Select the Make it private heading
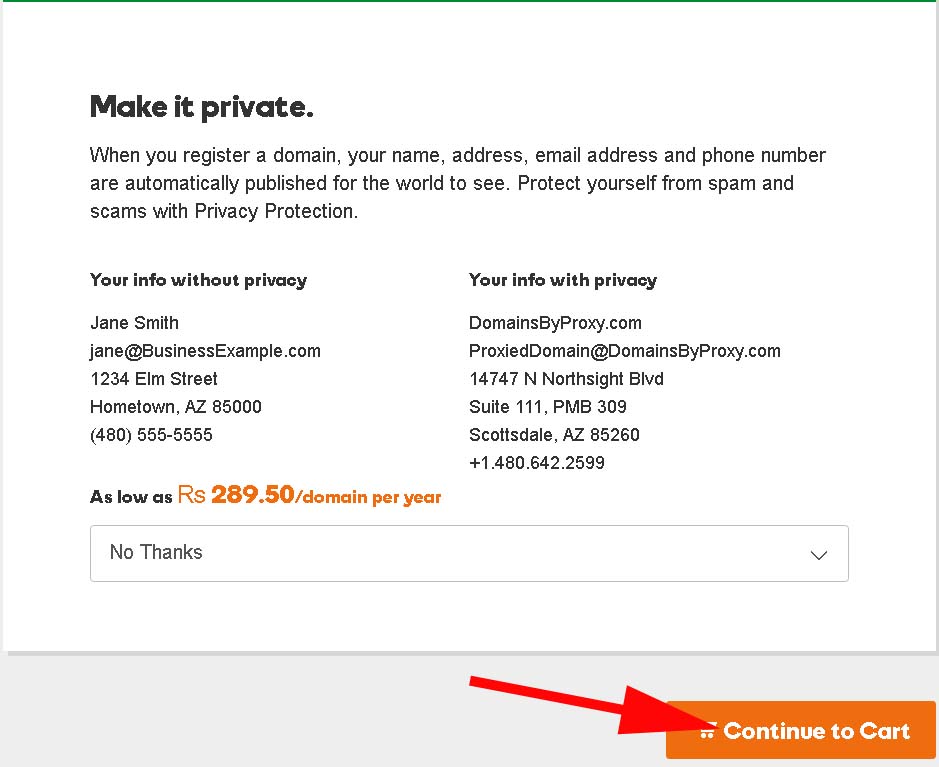 201,107
